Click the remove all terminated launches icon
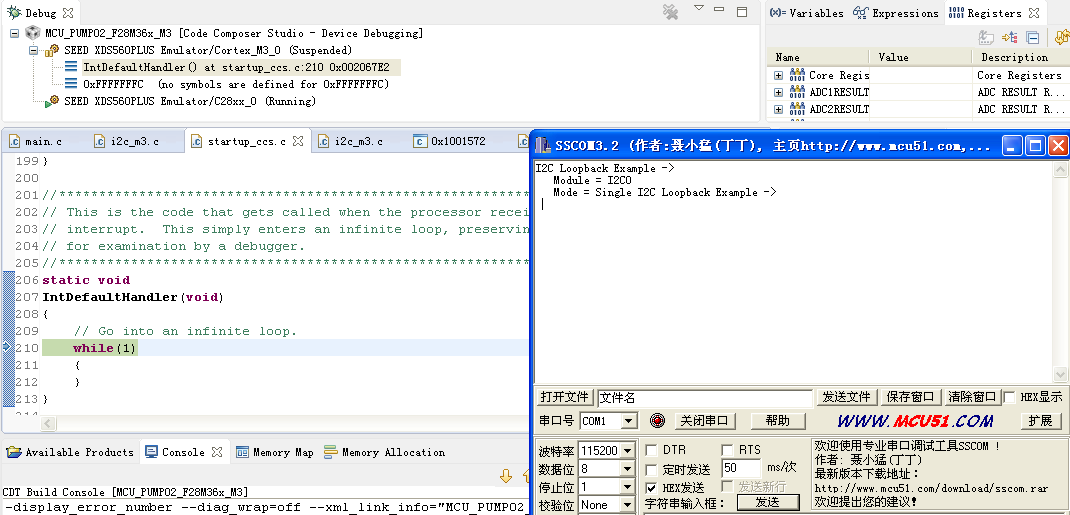Viewport: 1070px width, 515px height. 670,12
